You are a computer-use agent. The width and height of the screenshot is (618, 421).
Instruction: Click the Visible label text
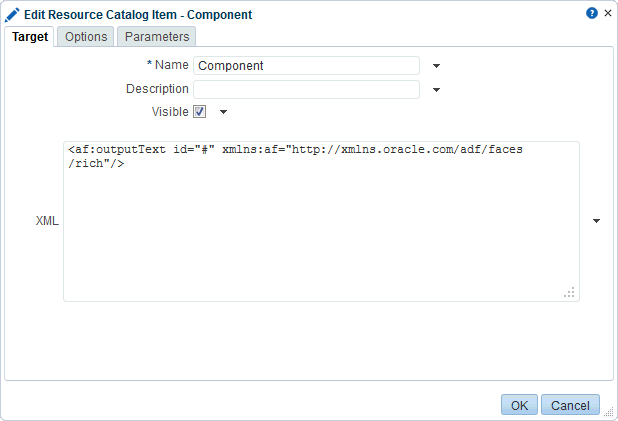point(170,112)
